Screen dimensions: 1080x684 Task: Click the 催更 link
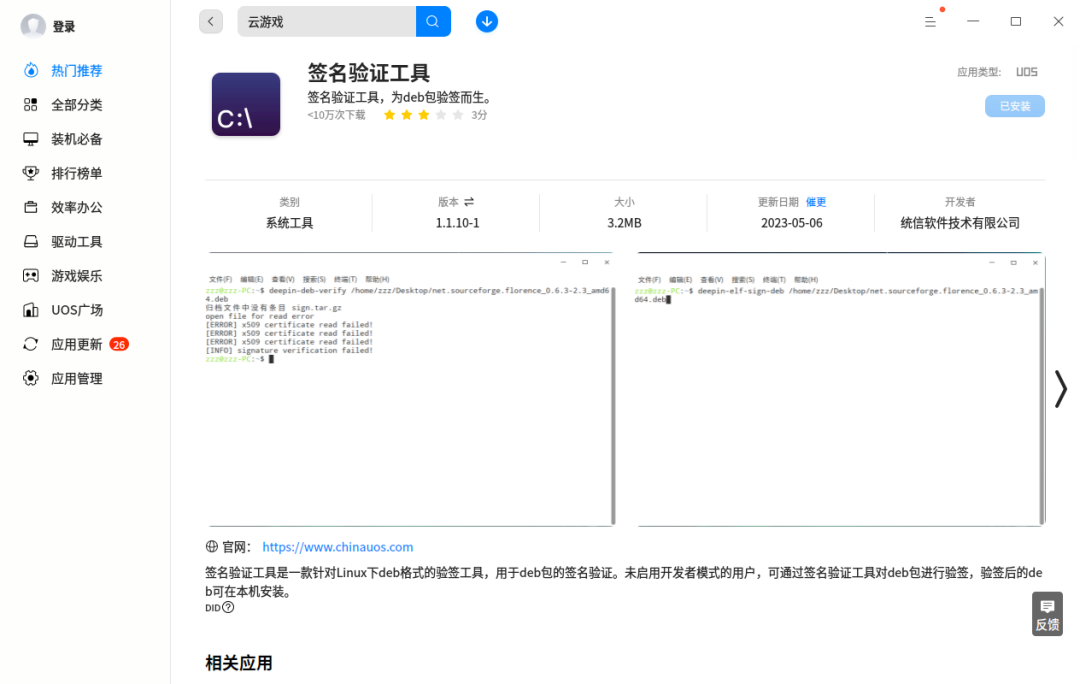tap(816, 202)
